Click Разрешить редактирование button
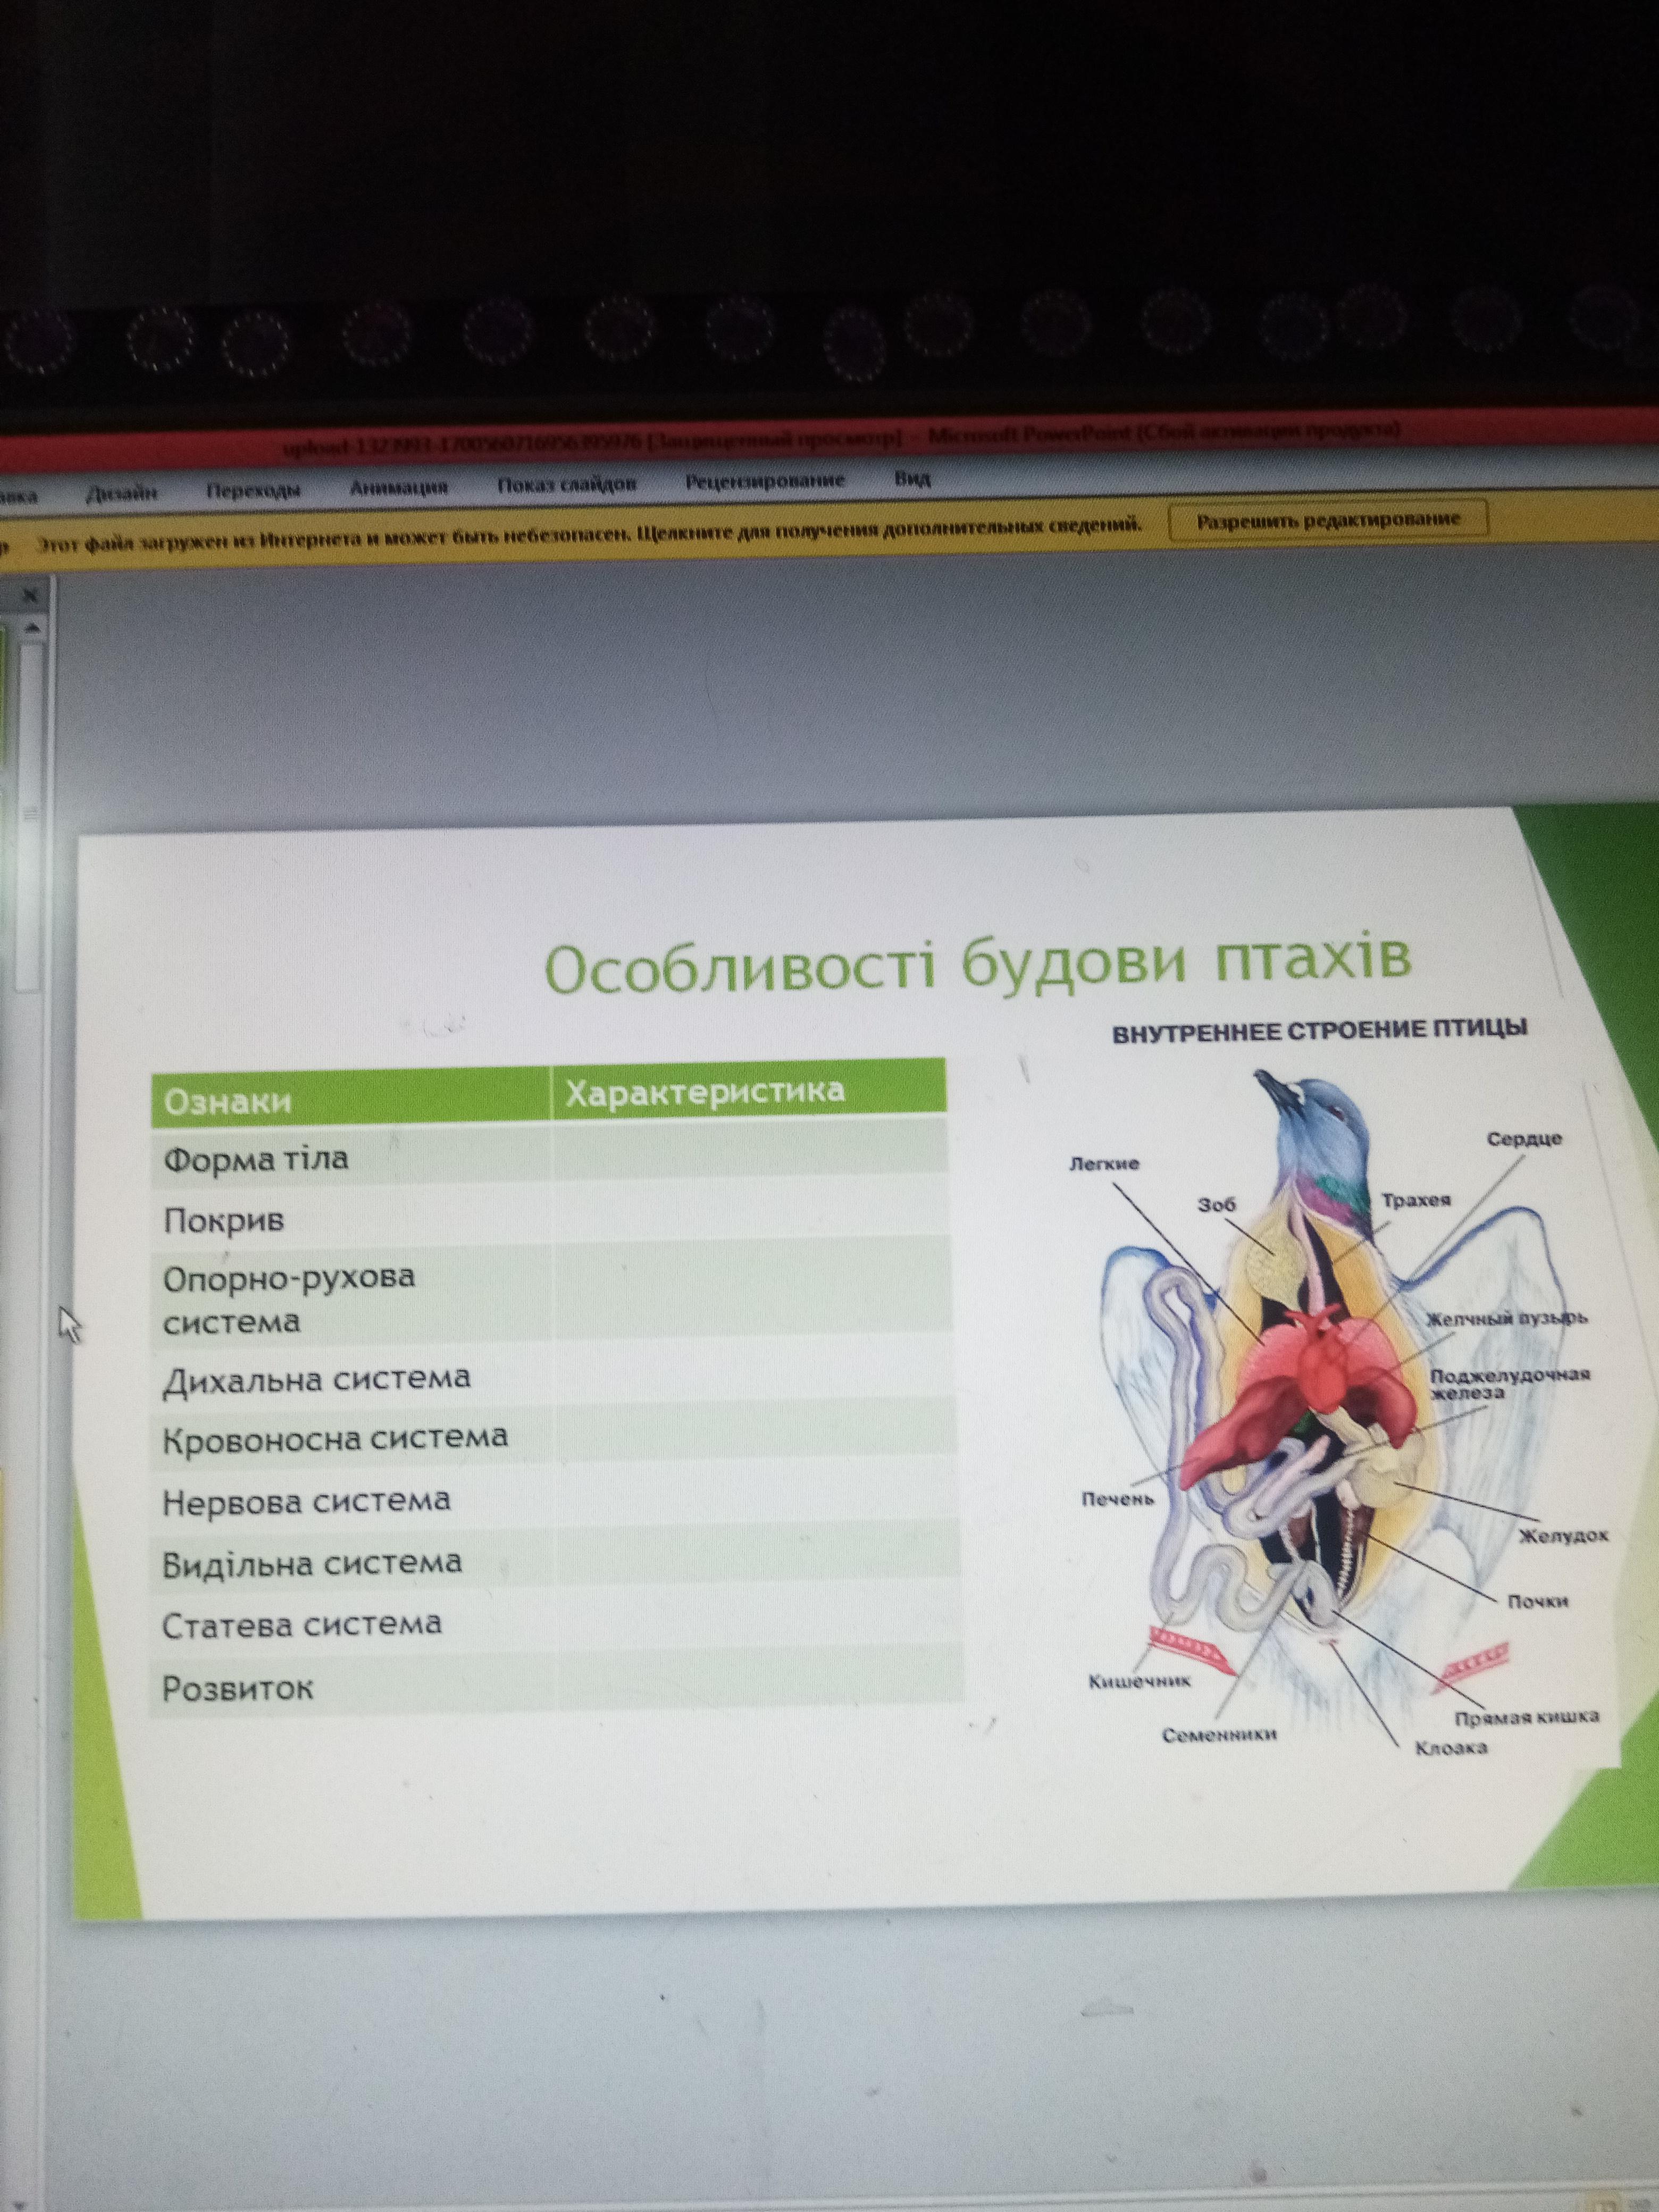The width and height of the screenshot is (1659, 2212). [1328, 520]
